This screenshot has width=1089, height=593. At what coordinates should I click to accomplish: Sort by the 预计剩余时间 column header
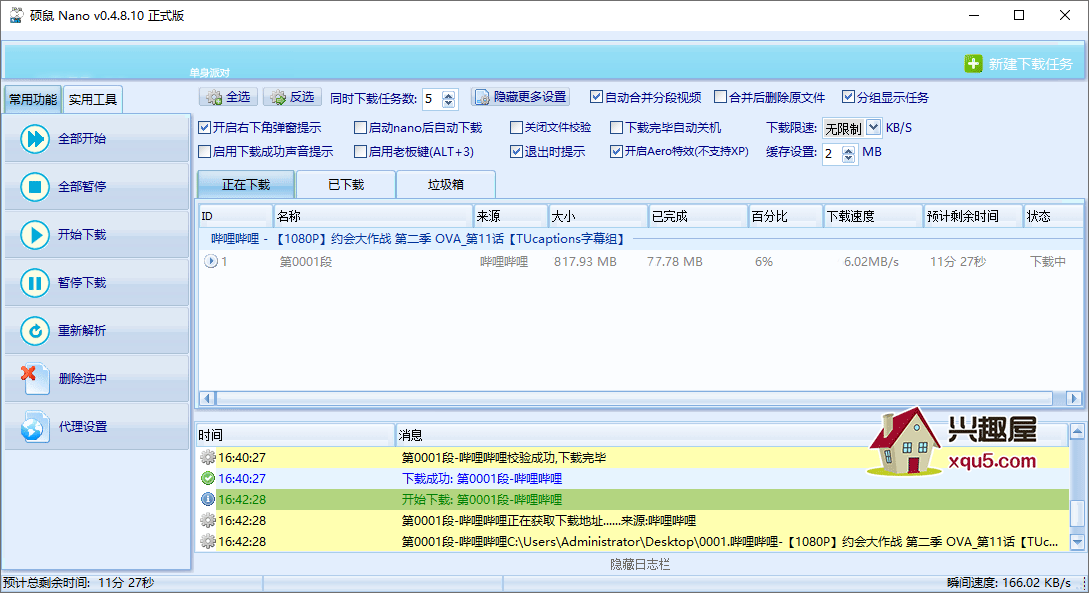coord(973,216)
